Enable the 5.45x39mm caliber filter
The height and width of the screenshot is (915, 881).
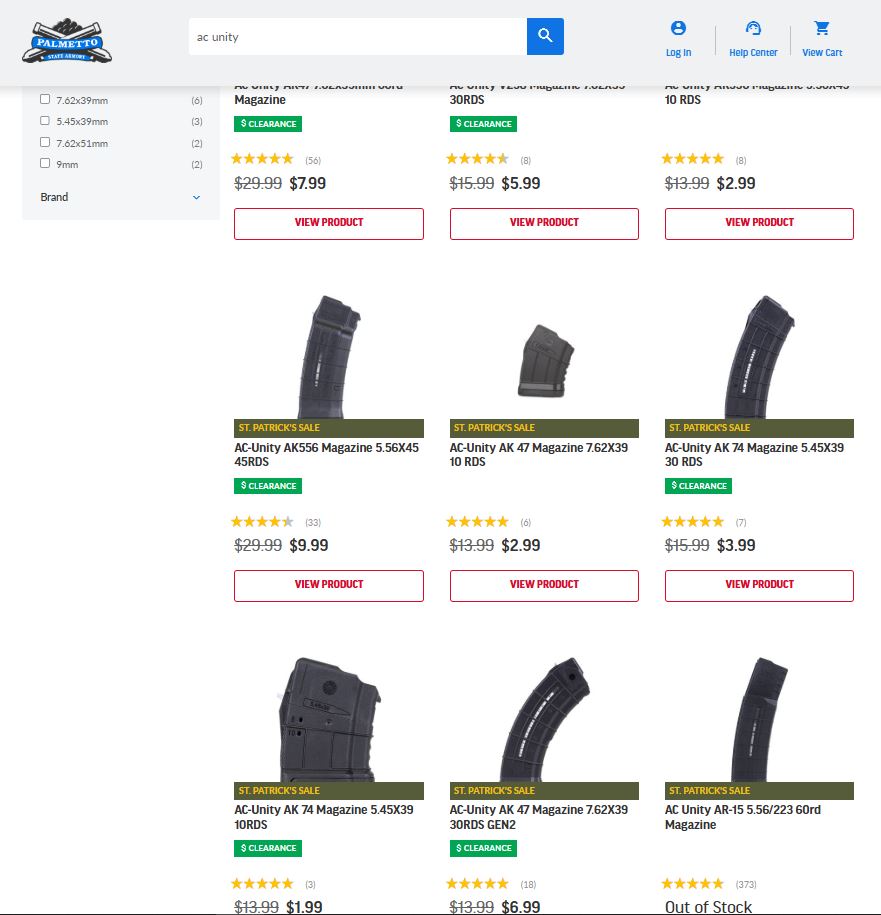[45, 121]
